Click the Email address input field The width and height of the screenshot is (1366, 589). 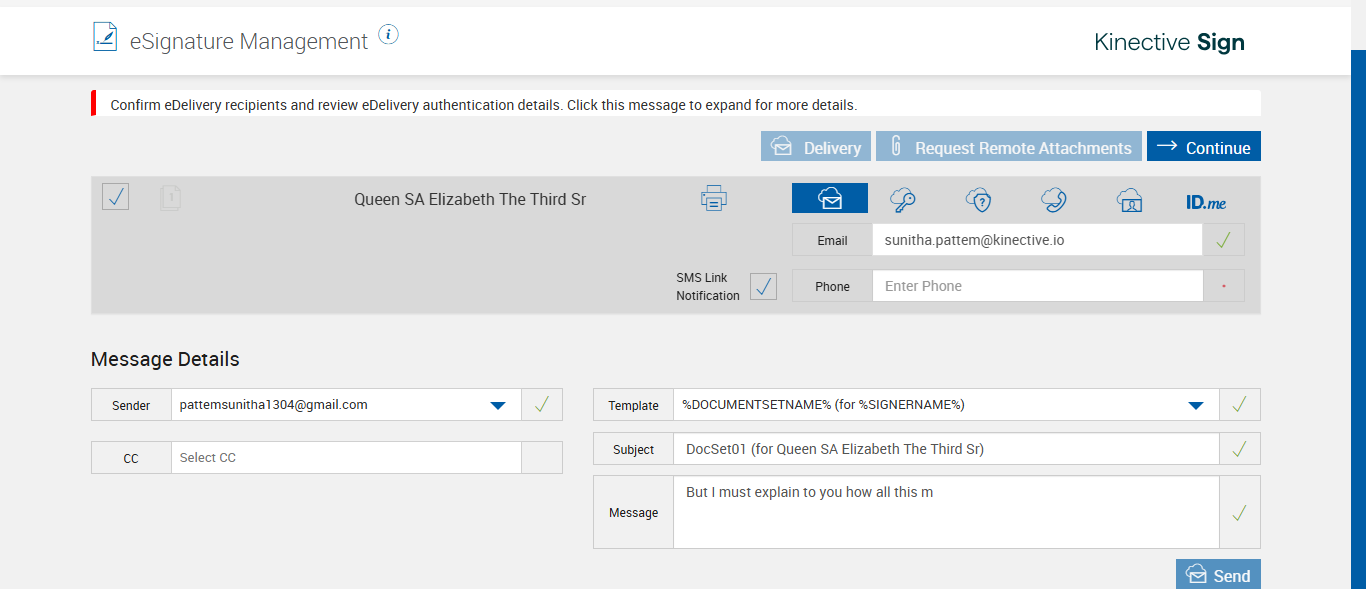[x=1037, y=240]
